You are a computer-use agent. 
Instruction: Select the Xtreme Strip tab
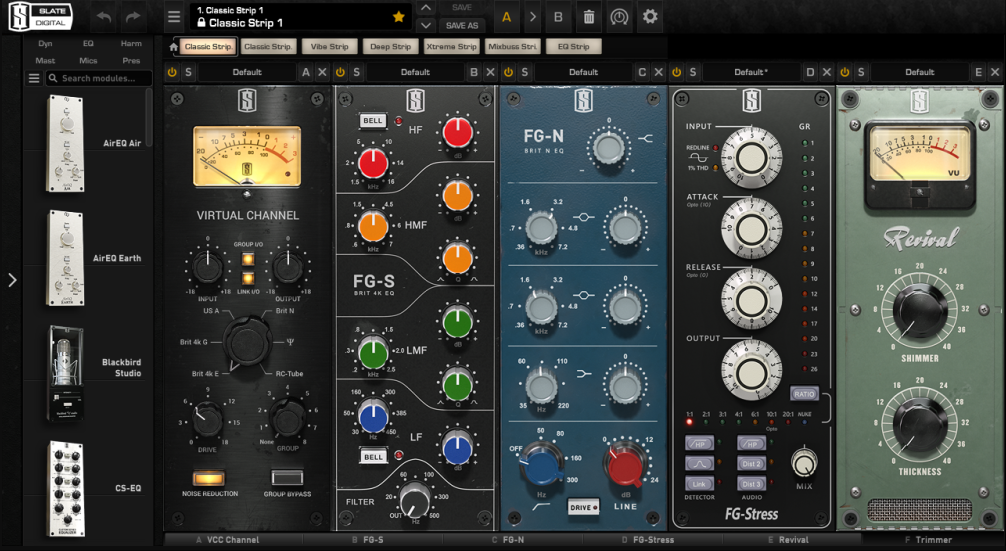(x=451, y=47)
